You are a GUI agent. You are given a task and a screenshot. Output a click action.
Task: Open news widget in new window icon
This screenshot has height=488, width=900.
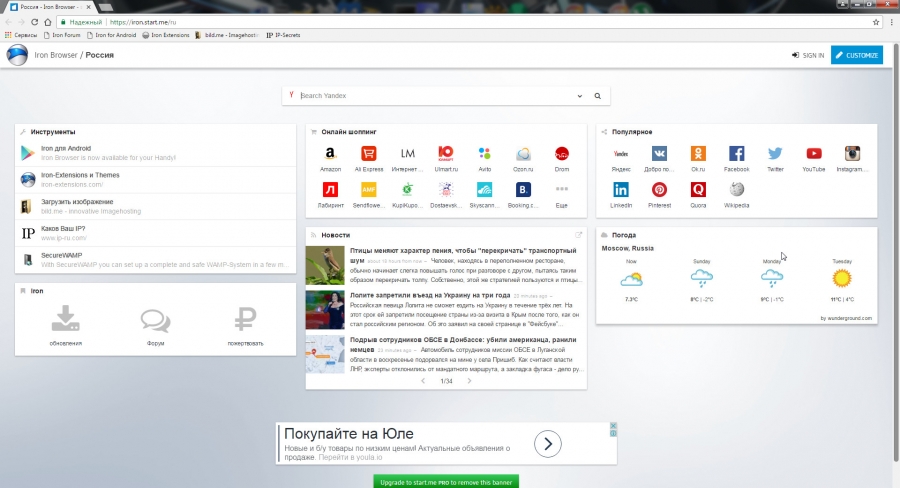pyautogui.click(x=579, y=235)
